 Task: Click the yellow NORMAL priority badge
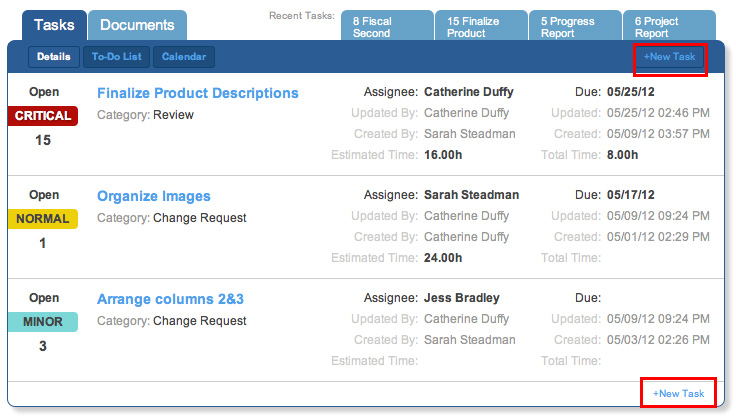tap(43, 219)
